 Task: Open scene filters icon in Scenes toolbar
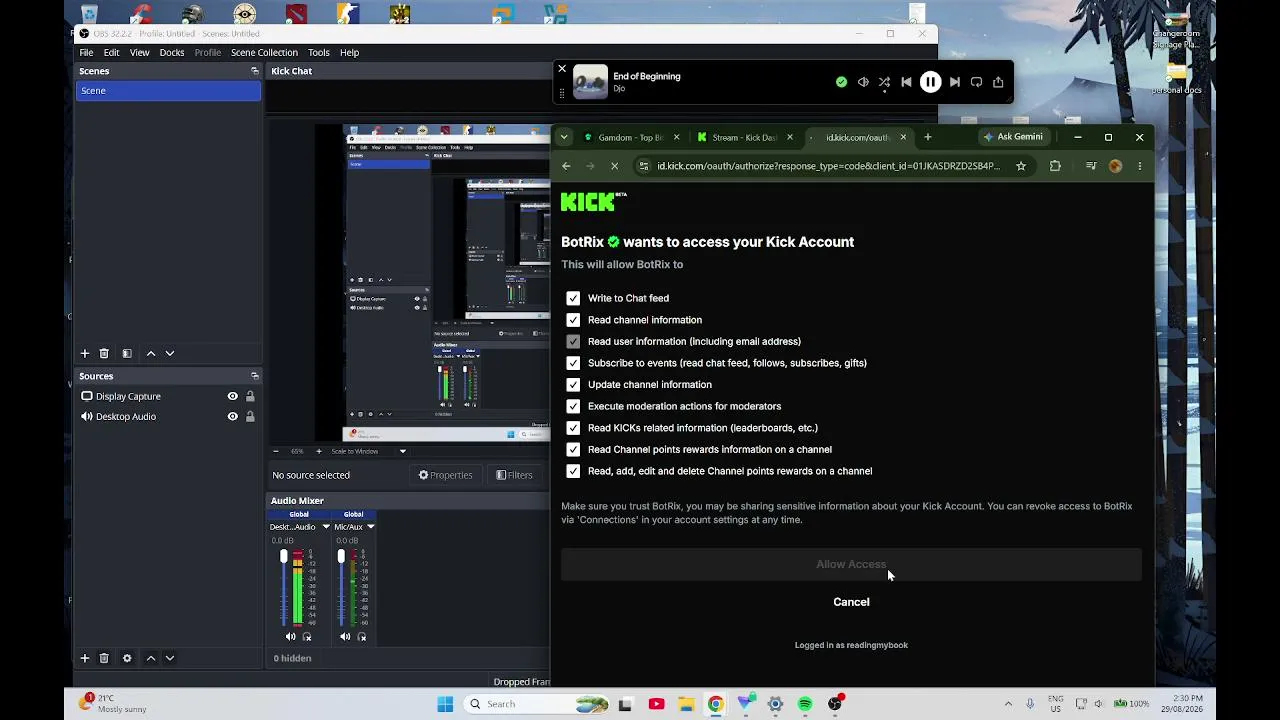click(x=127, y=353)
